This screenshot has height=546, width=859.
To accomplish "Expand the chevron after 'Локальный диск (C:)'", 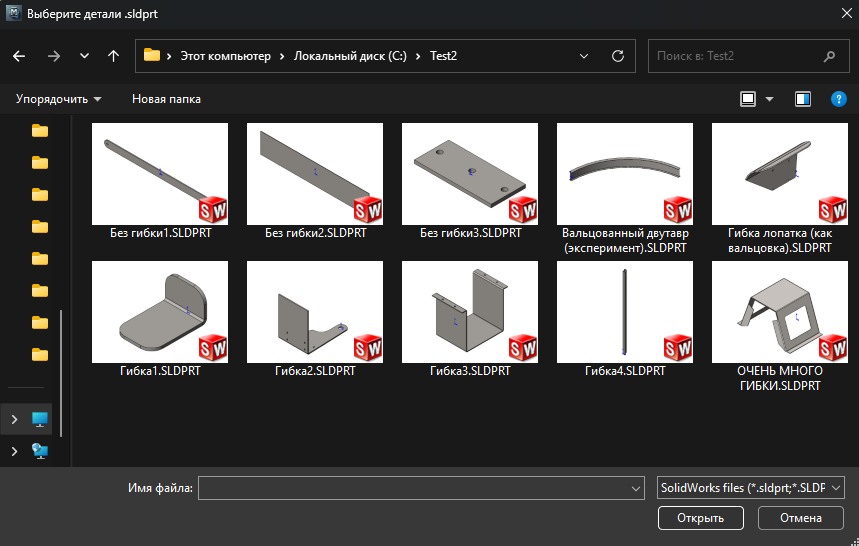I will [x=418, y=56].
